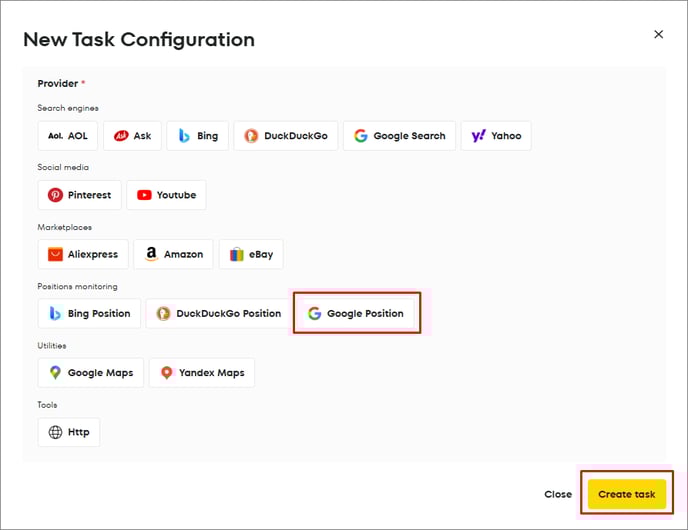Choose DuckDuckGo Position monitoring
Viewport: 688px width, 530px height.
click(219, 313)
